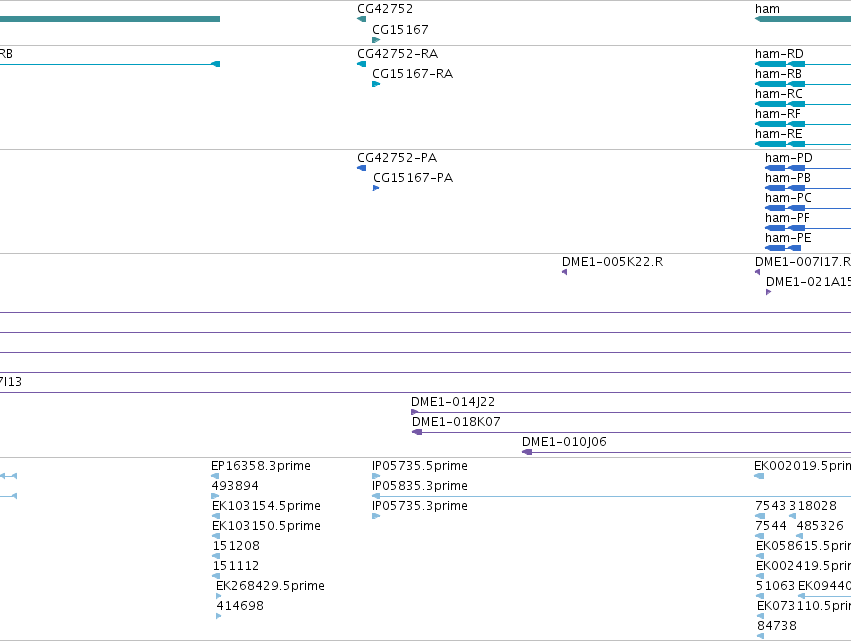
Task: Click the ham-RD transcript label
Action: point(779,54)
